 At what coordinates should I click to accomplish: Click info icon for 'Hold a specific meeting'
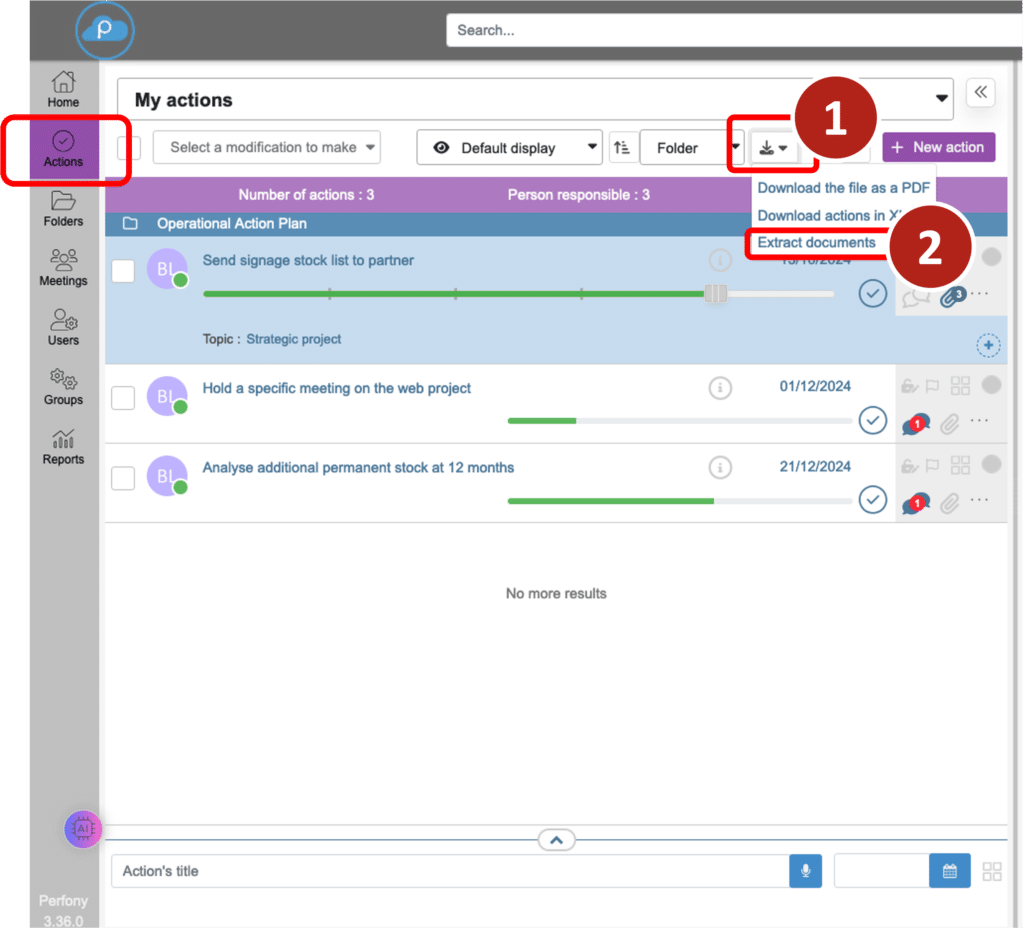[x=719, y=388]
